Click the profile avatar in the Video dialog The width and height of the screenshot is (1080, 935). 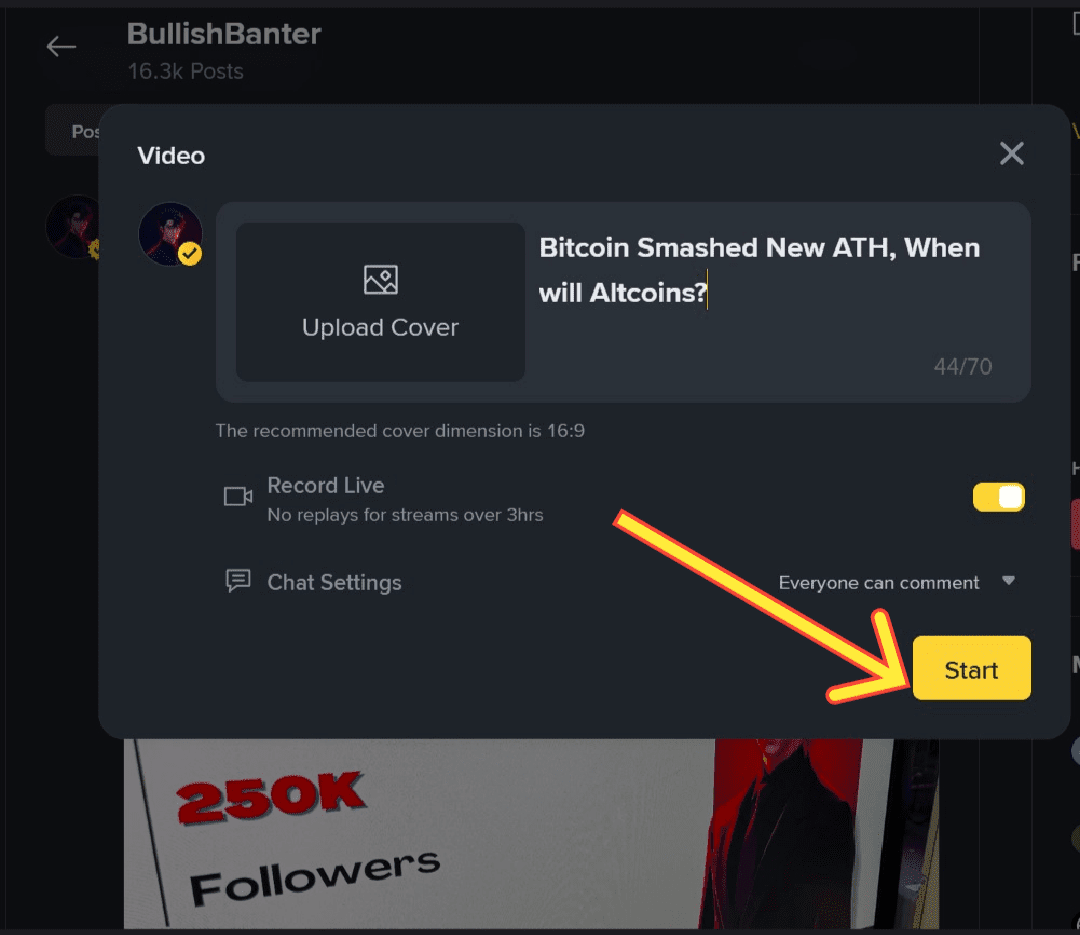(x=170, y=234)
